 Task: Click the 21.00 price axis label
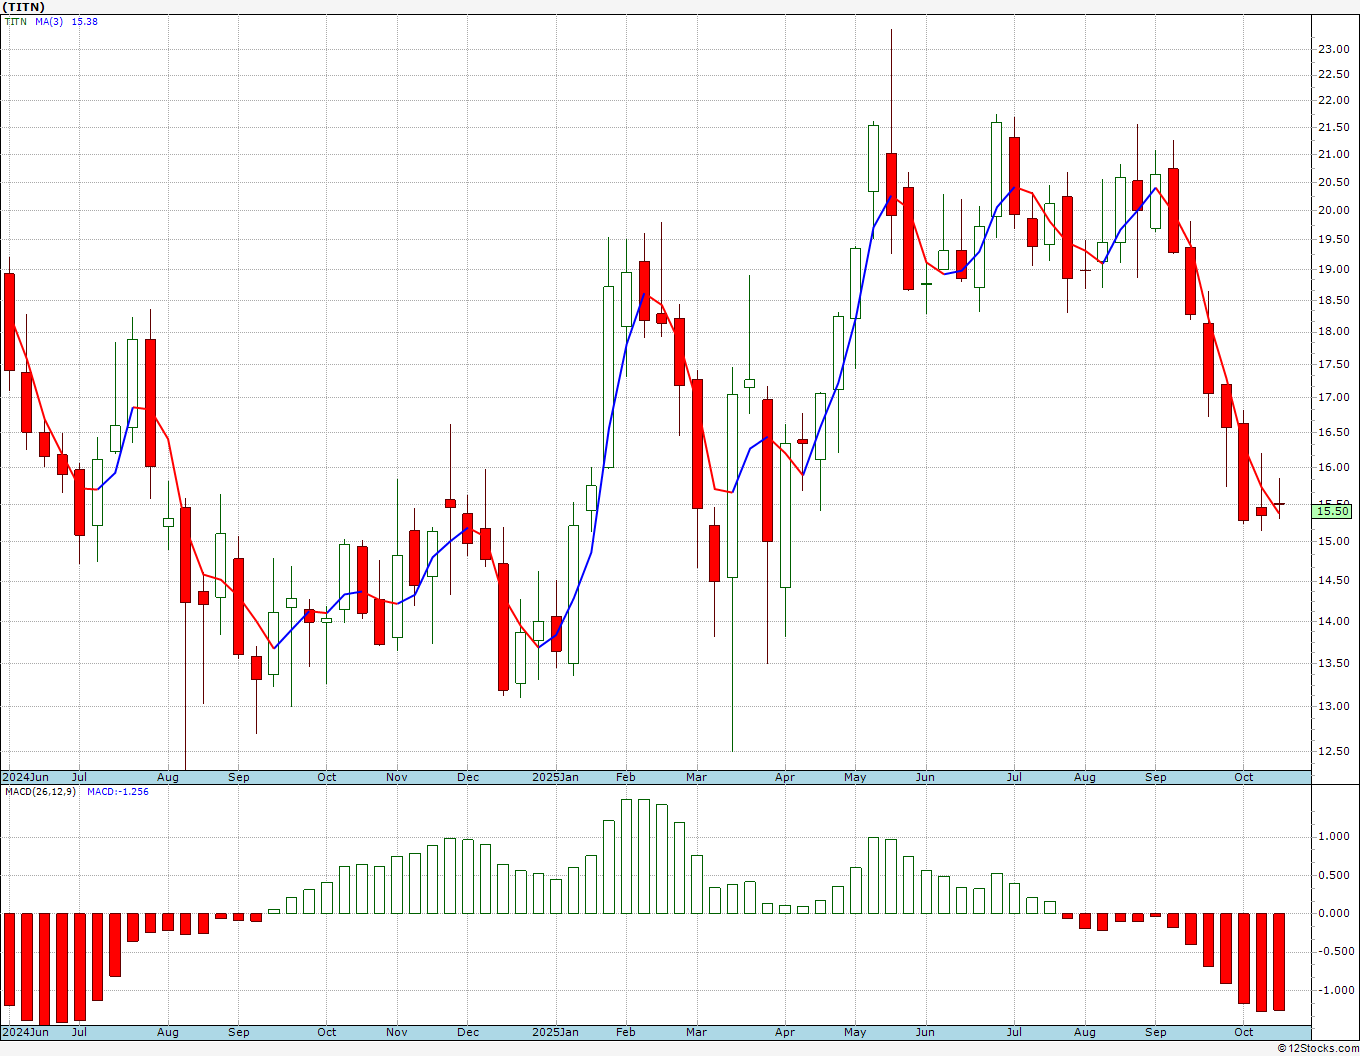click(x=1332, y=155)
